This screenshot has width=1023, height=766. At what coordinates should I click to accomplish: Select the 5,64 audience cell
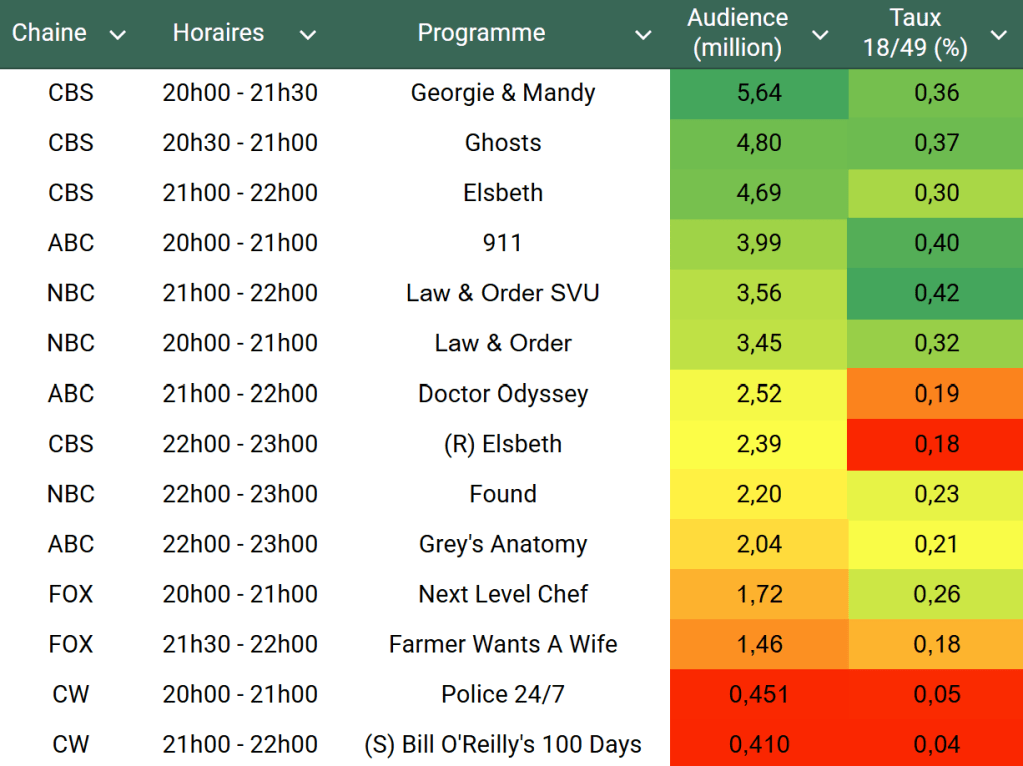[759, 93]
